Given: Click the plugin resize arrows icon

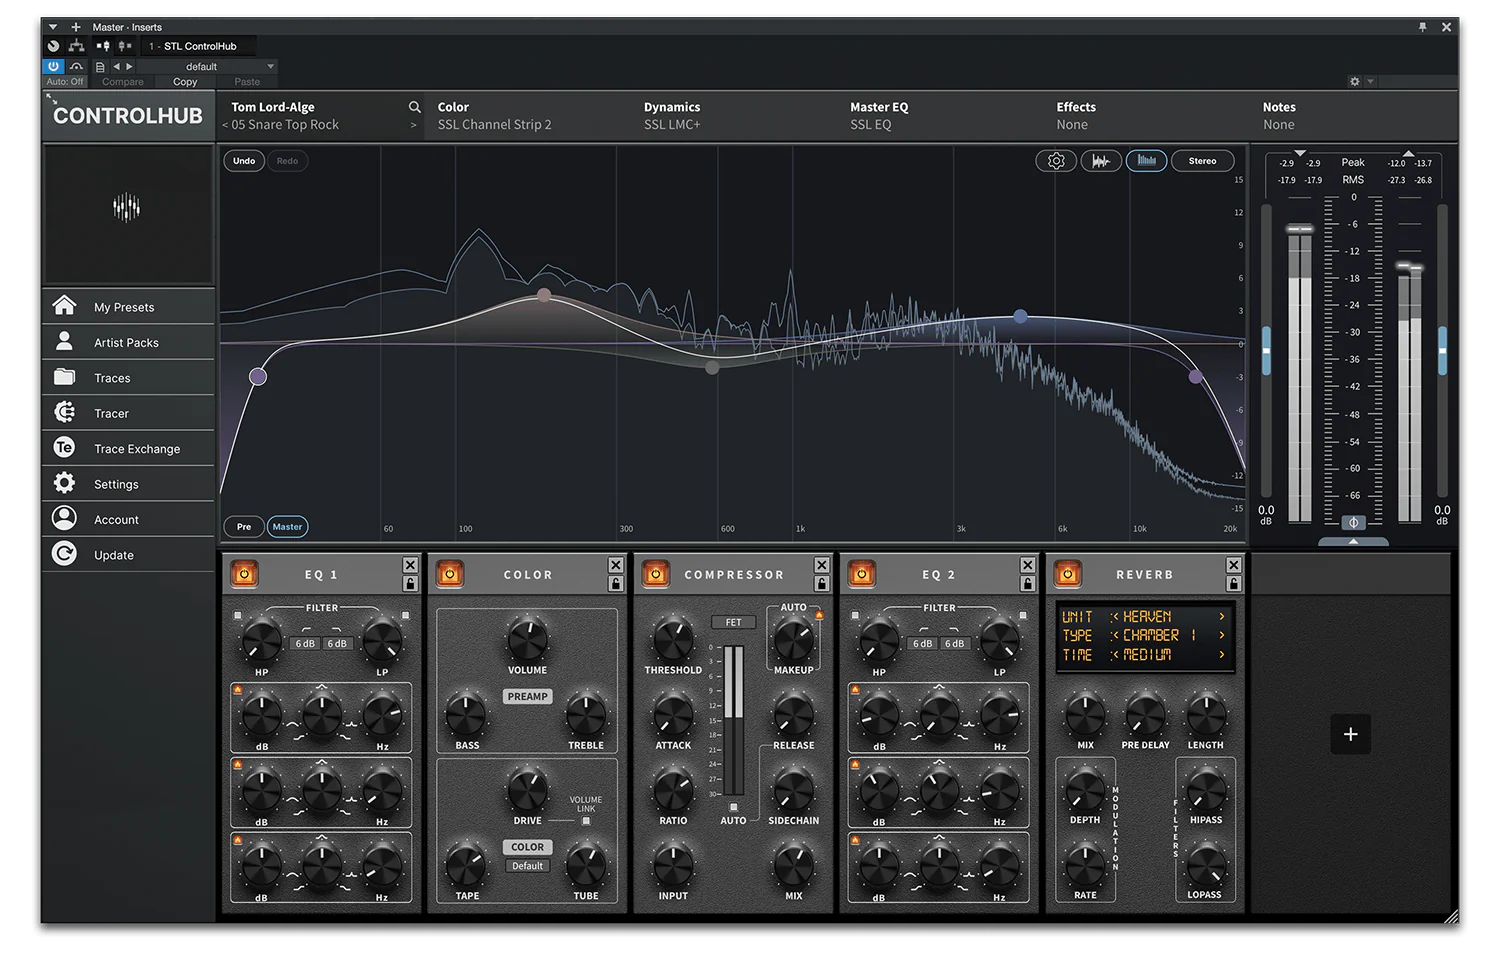Looking at the screenshot, I should click(x=50, y=98).
